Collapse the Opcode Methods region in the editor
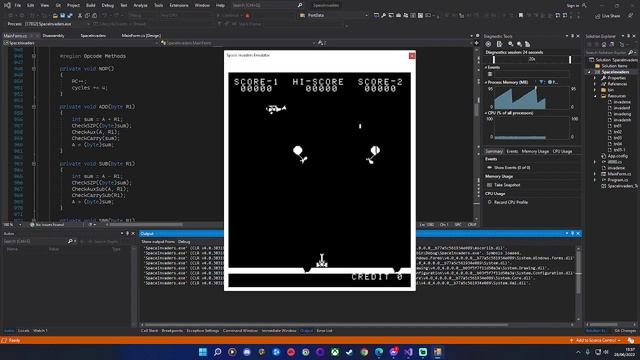This screenshot has width=640, height=360. coord(34,56)
